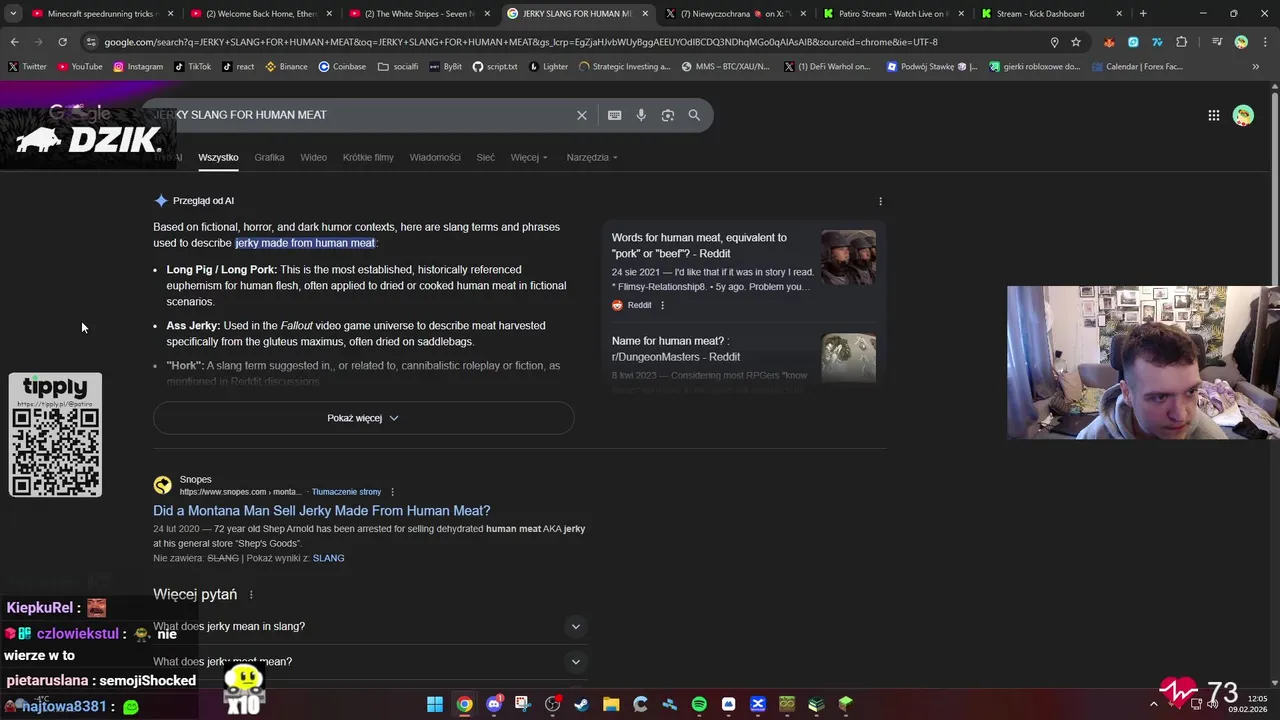The height and width of the screenshot is (720, 1280).
Task: Open Discord from the taskbar
Action: pos(493,704)
